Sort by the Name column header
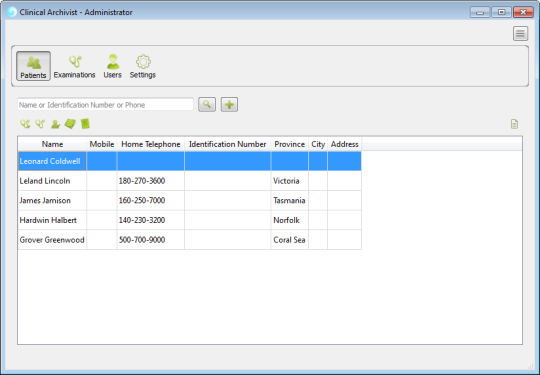Screen dimensions: 540x375 [52, 144]
